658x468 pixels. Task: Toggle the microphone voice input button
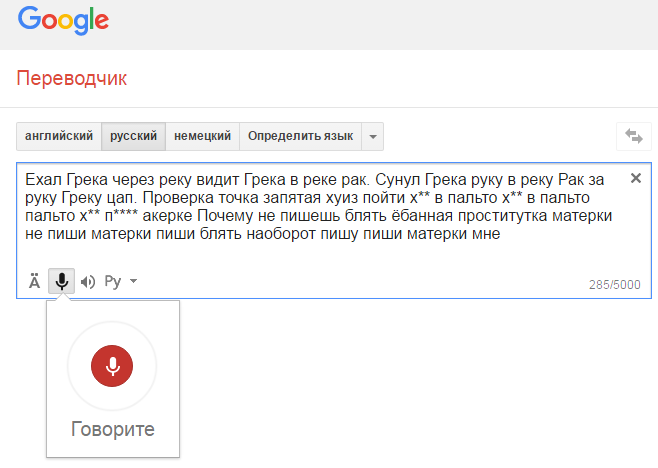point(62,281)
